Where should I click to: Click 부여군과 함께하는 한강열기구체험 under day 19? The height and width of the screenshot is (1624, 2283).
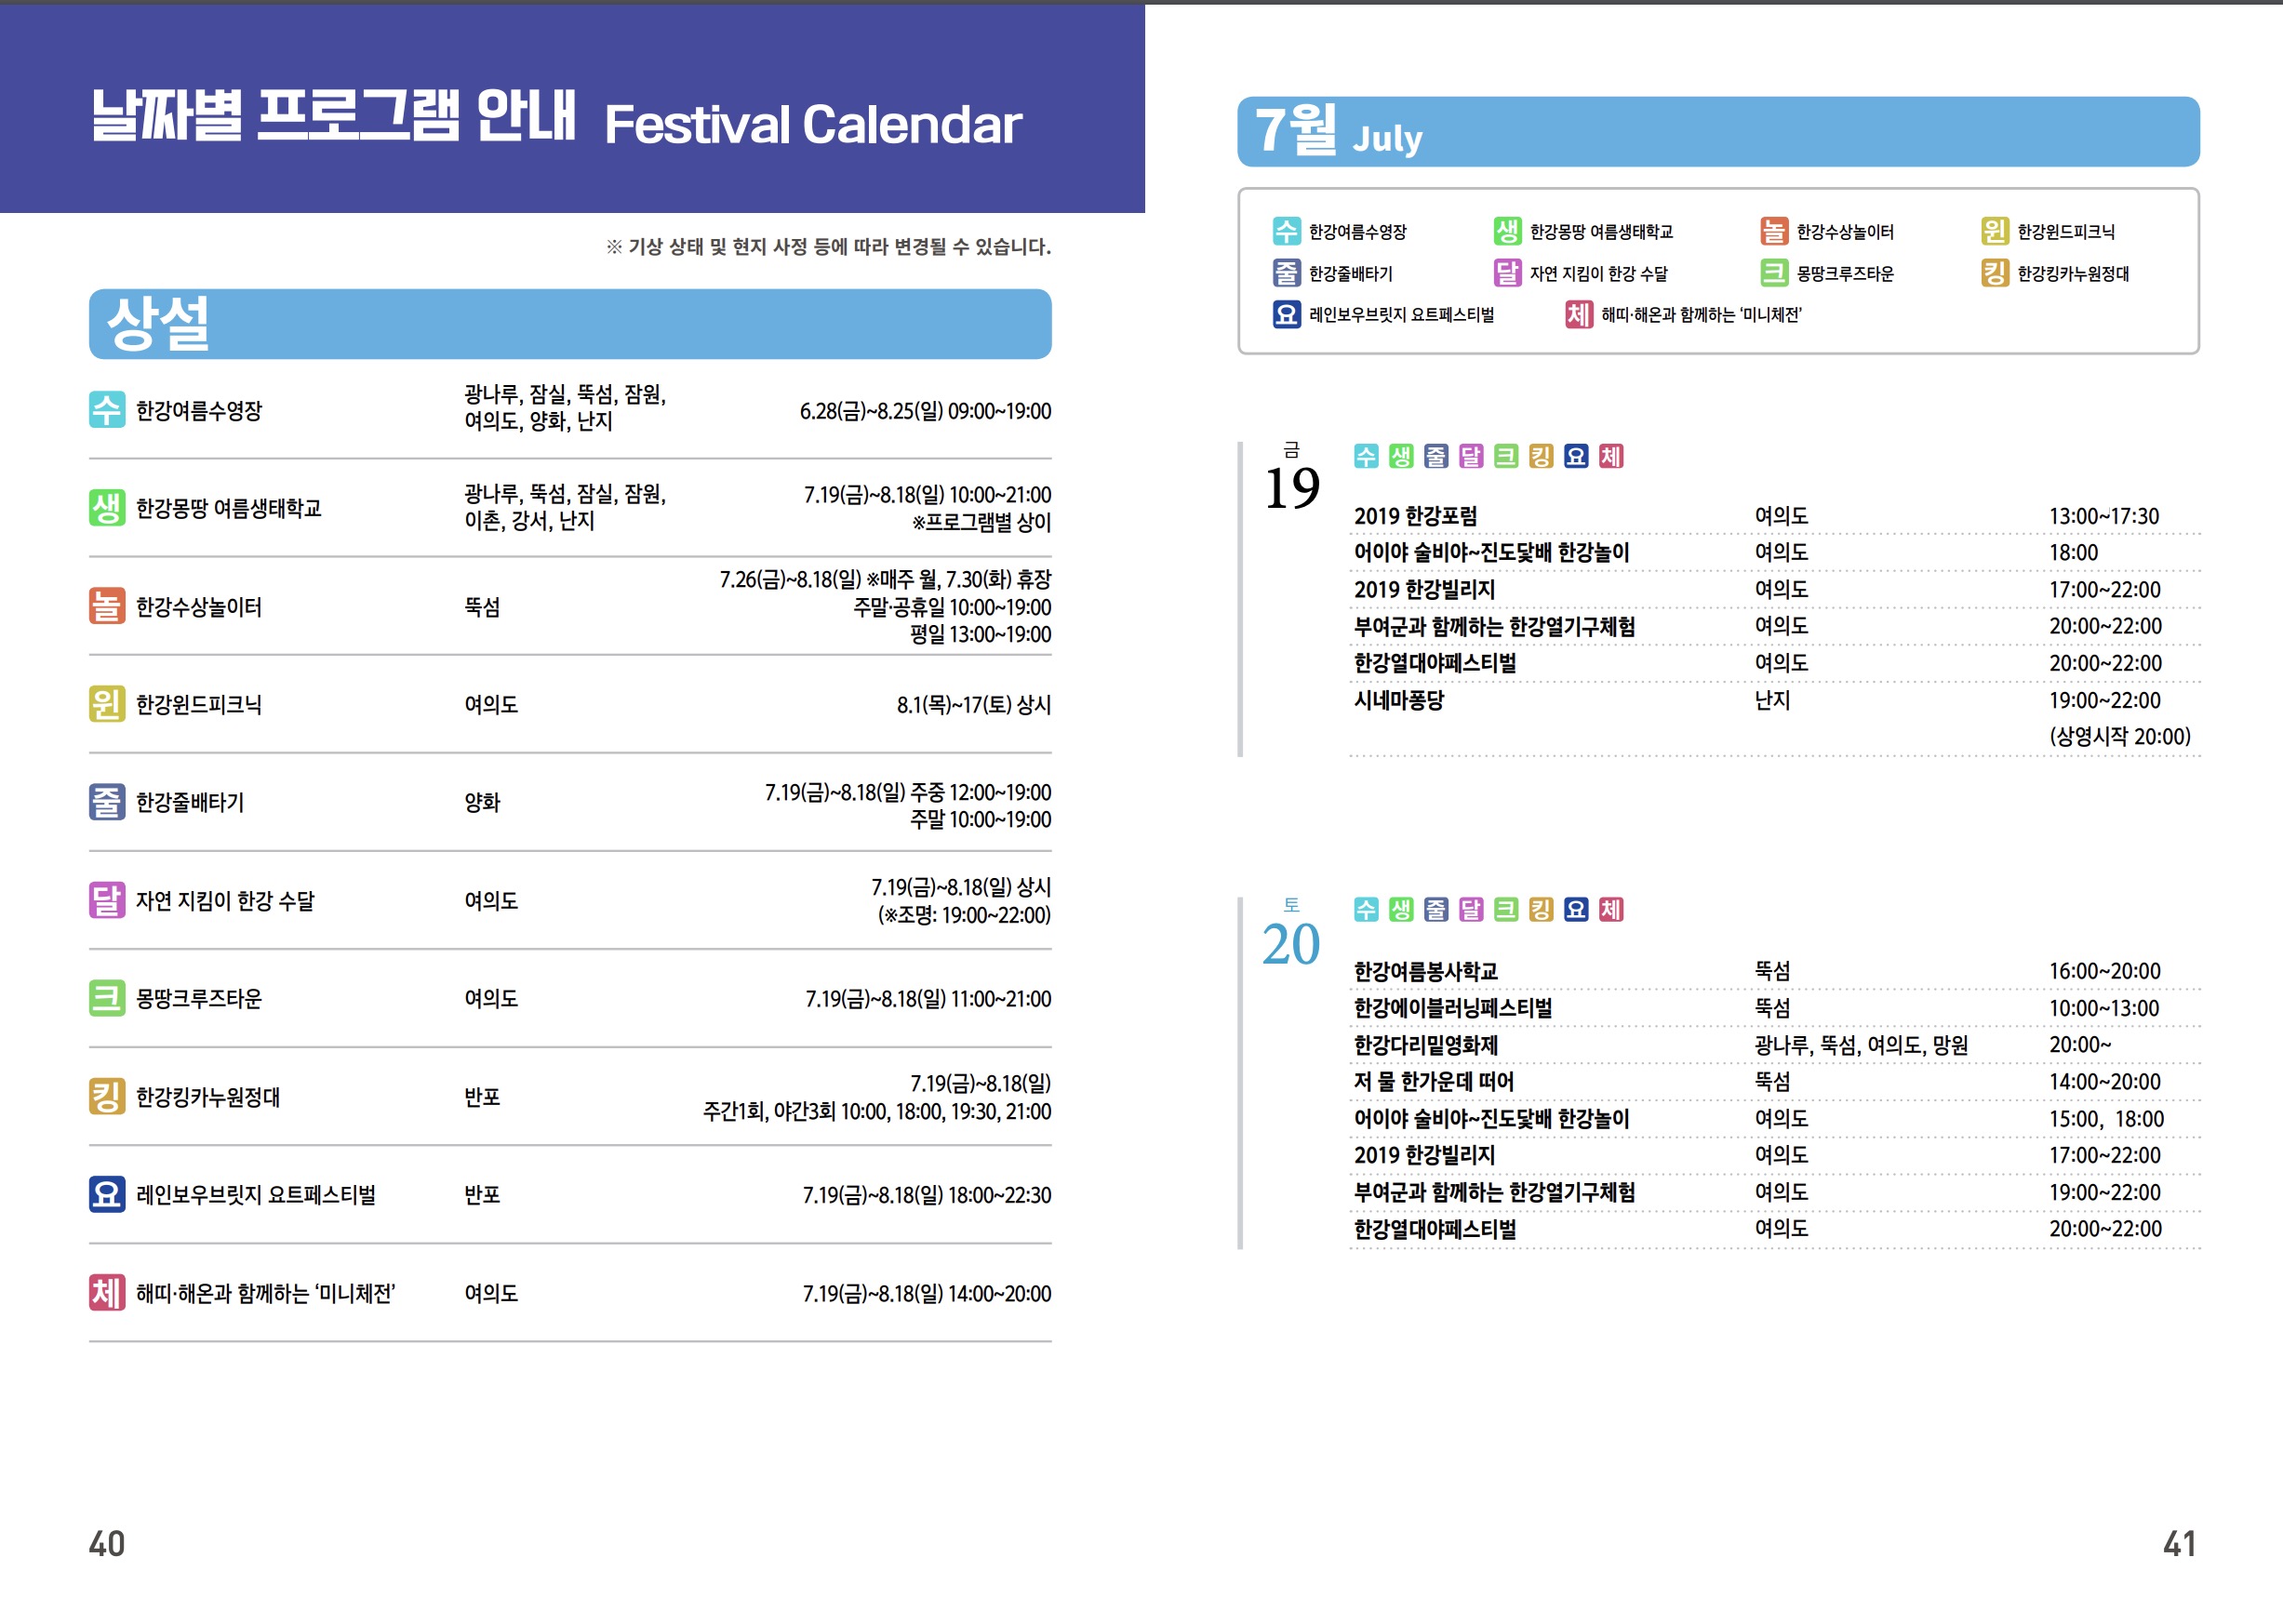coord(1494,626)
